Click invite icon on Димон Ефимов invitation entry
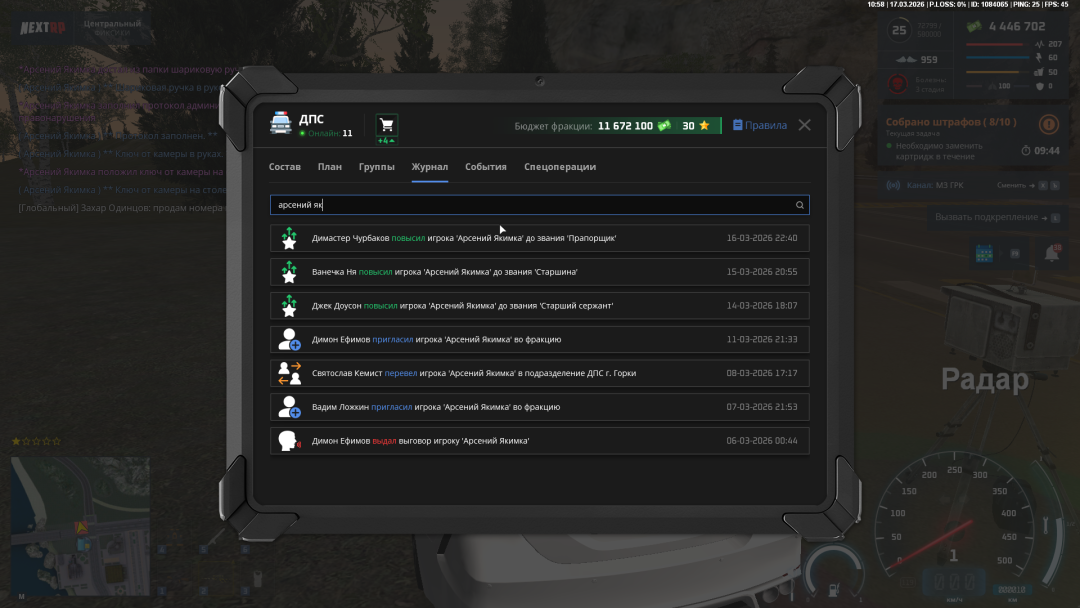The width and height of the screenshot is (1080, 608). click(289, 339)
